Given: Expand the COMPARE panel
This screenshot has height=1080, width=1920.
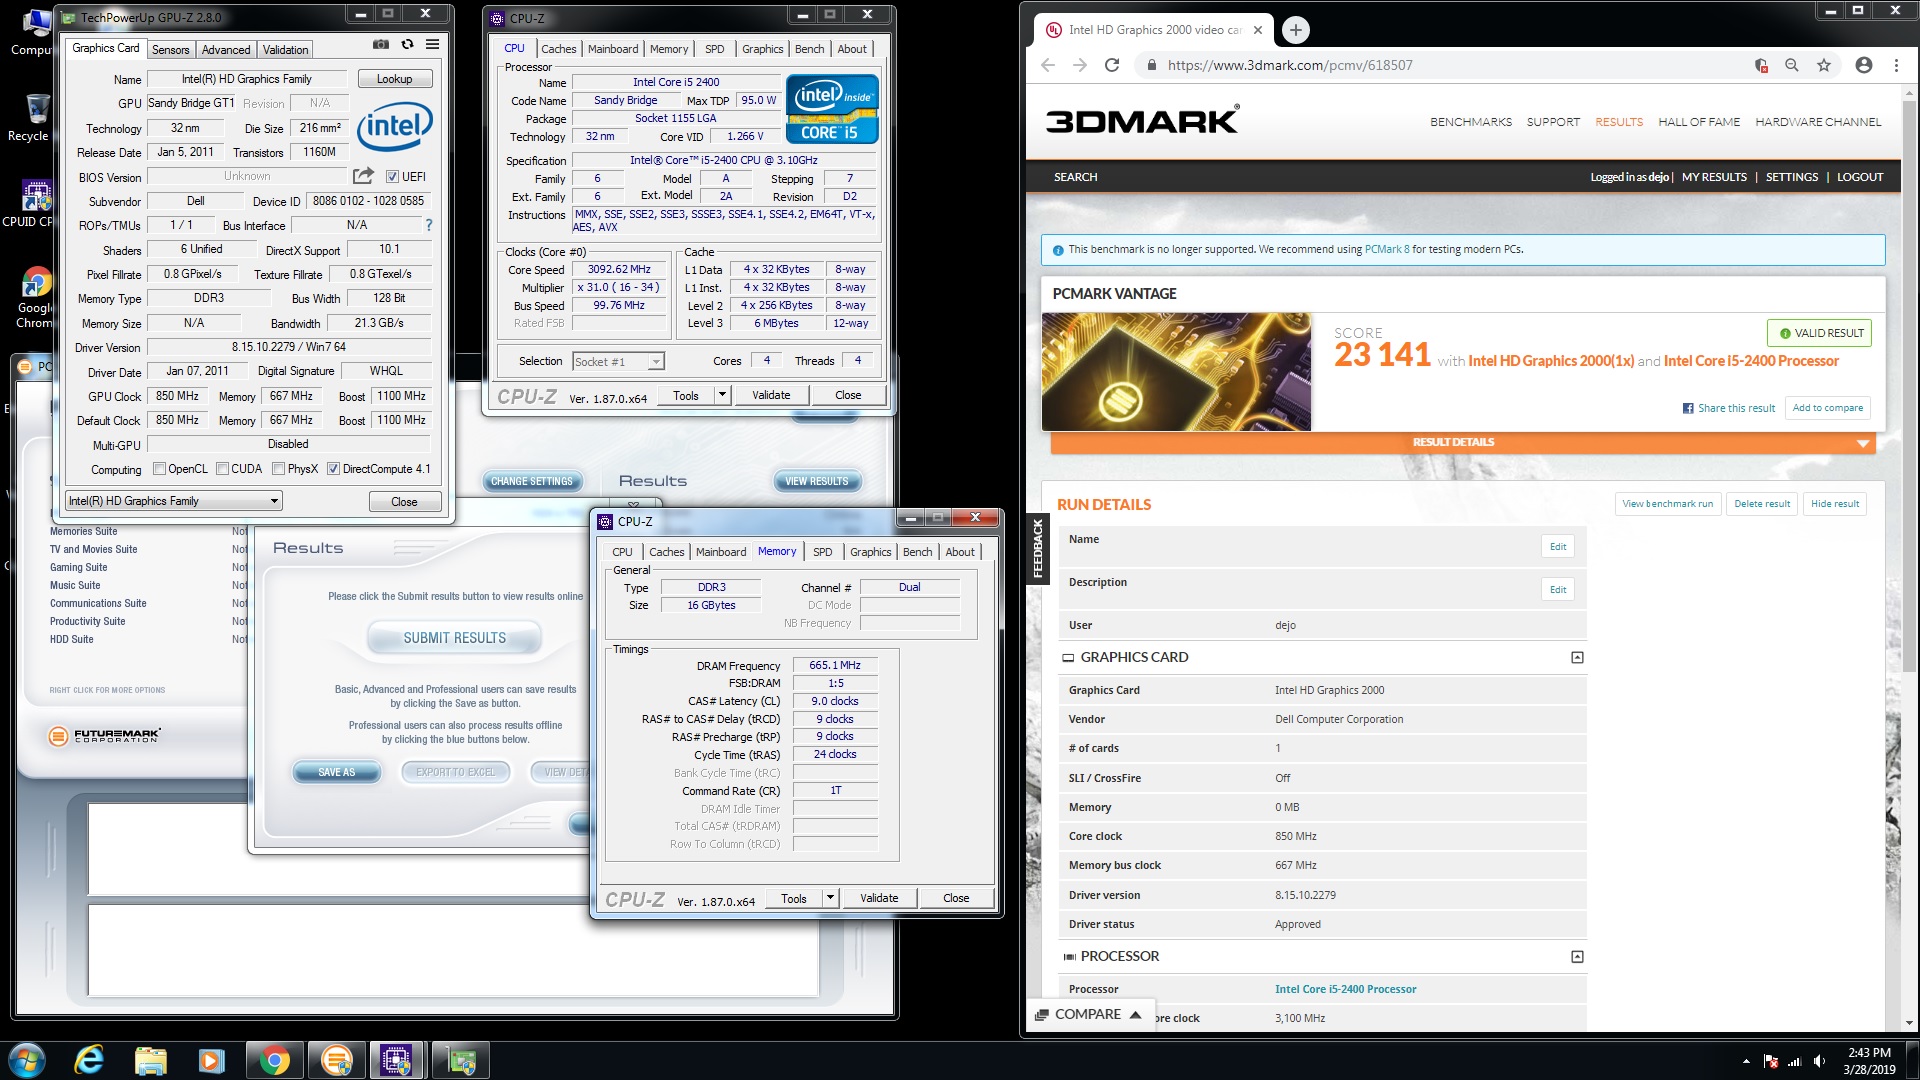Looking at the screenshot, I should pos(1089,1014).
